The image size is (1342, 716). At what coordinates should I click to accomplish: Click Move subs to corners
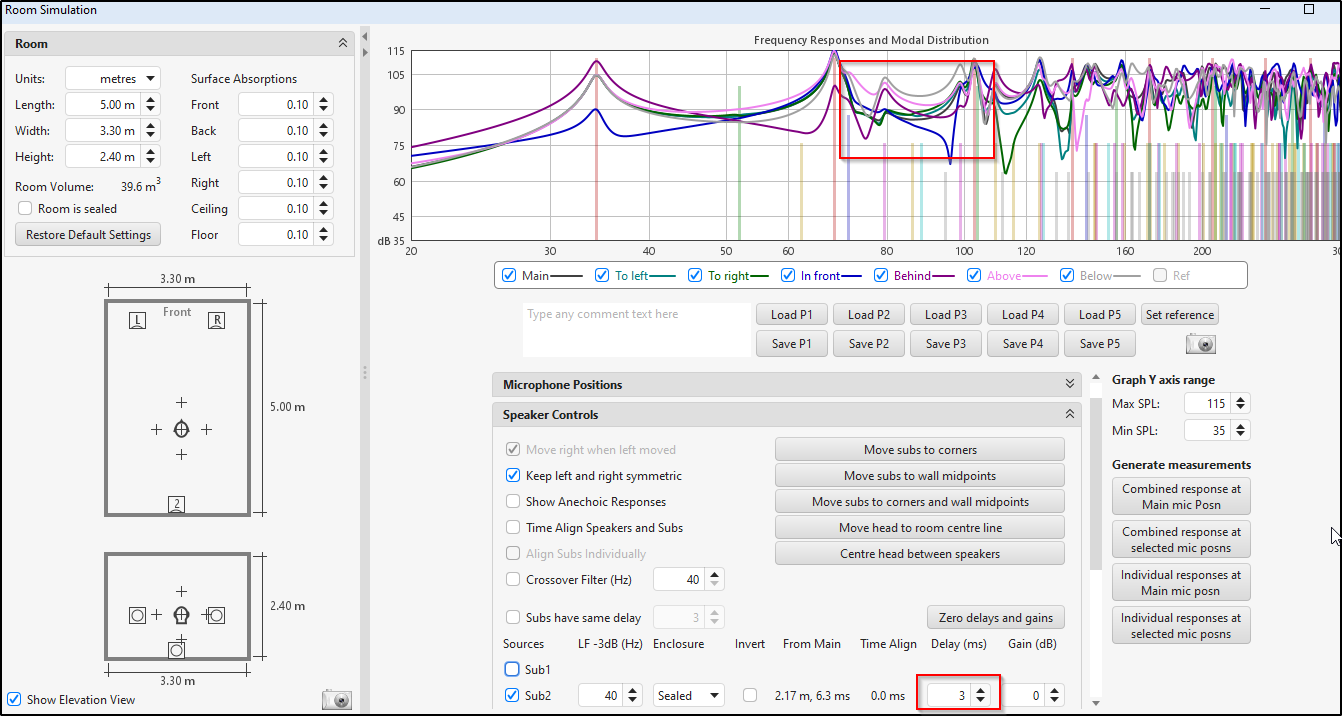point(920,450)
